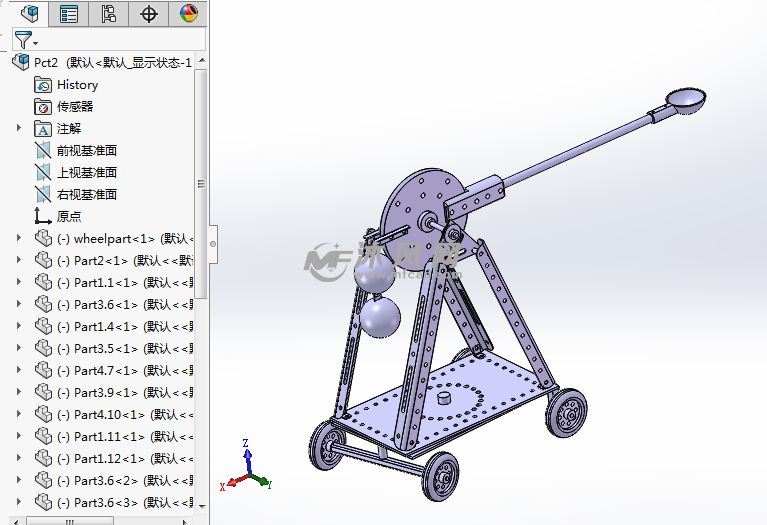Switch to the PropertyManager tab

pos(68,13)
